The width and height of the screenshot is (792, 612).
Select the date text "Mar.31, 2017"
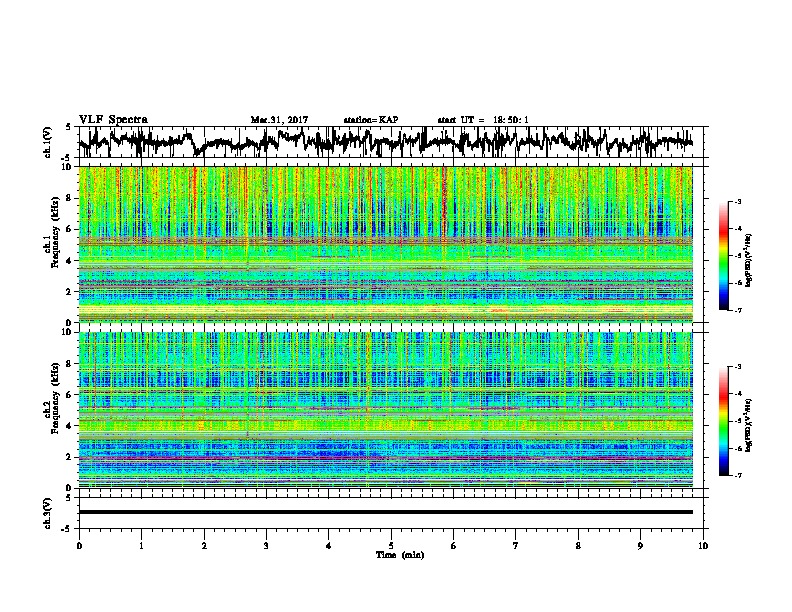[279, 120]
